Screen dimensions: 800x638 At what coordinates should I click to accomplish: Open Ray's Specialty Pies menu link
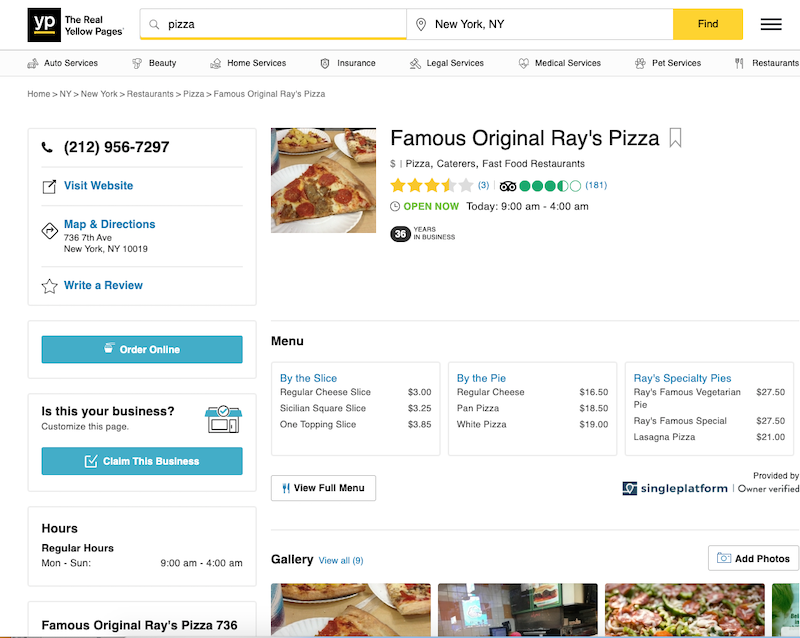tap(682, 378)
